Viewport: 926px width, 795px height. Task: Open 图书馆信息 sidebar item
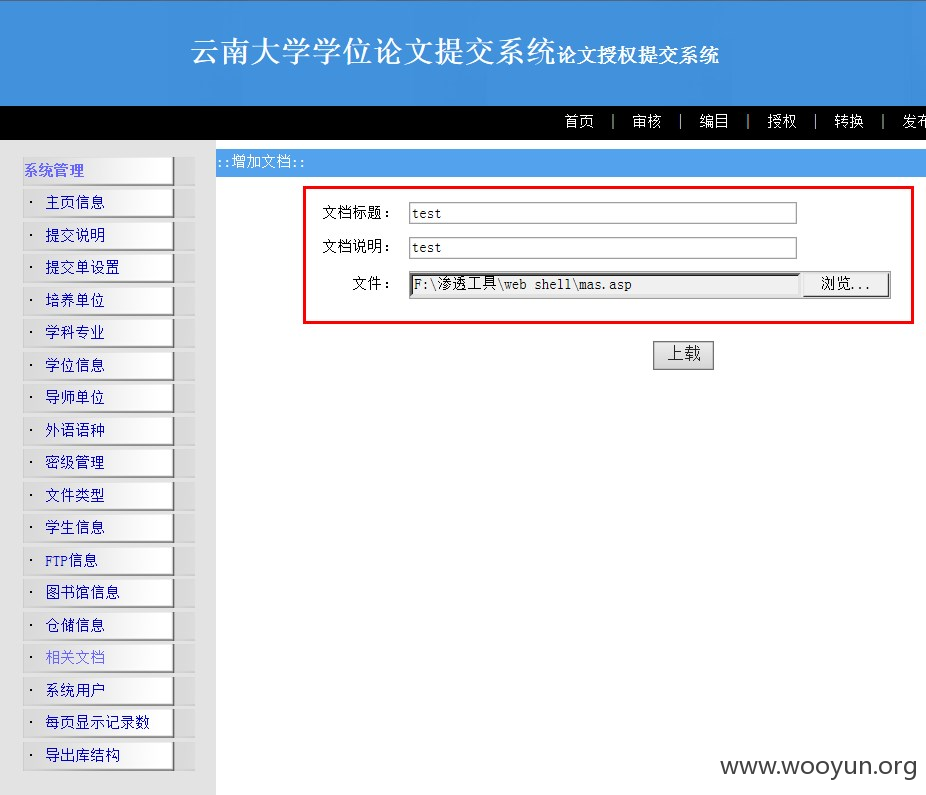83,592
